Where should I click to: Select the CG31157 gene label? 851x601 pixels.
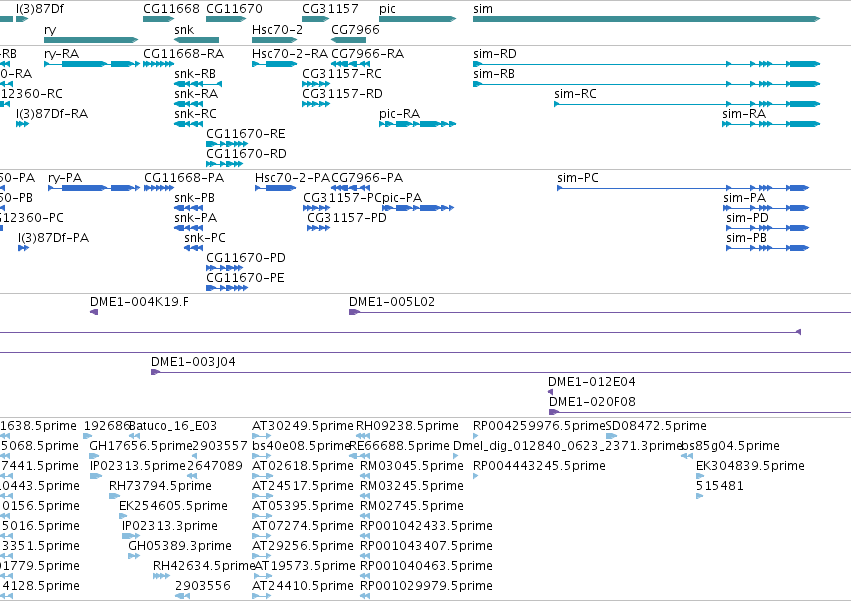(x=331, y=9)
